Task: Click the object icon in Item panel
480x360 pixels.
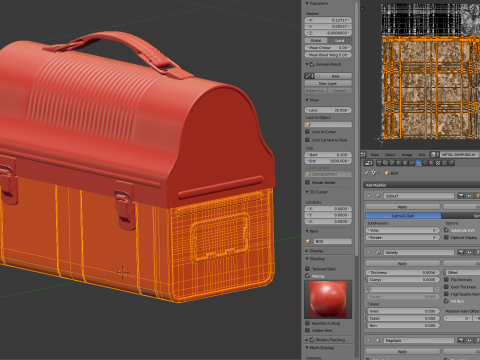Action: (308, 241)
